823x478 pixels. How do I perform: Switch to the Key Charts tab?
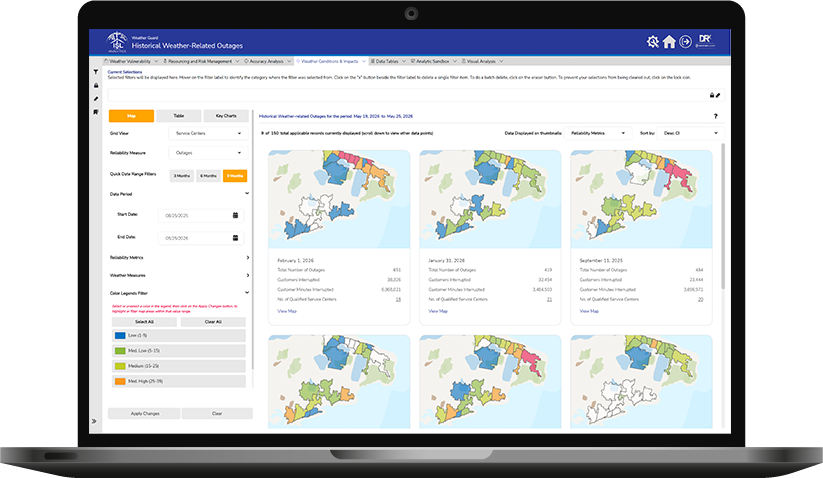pos(226,116)
